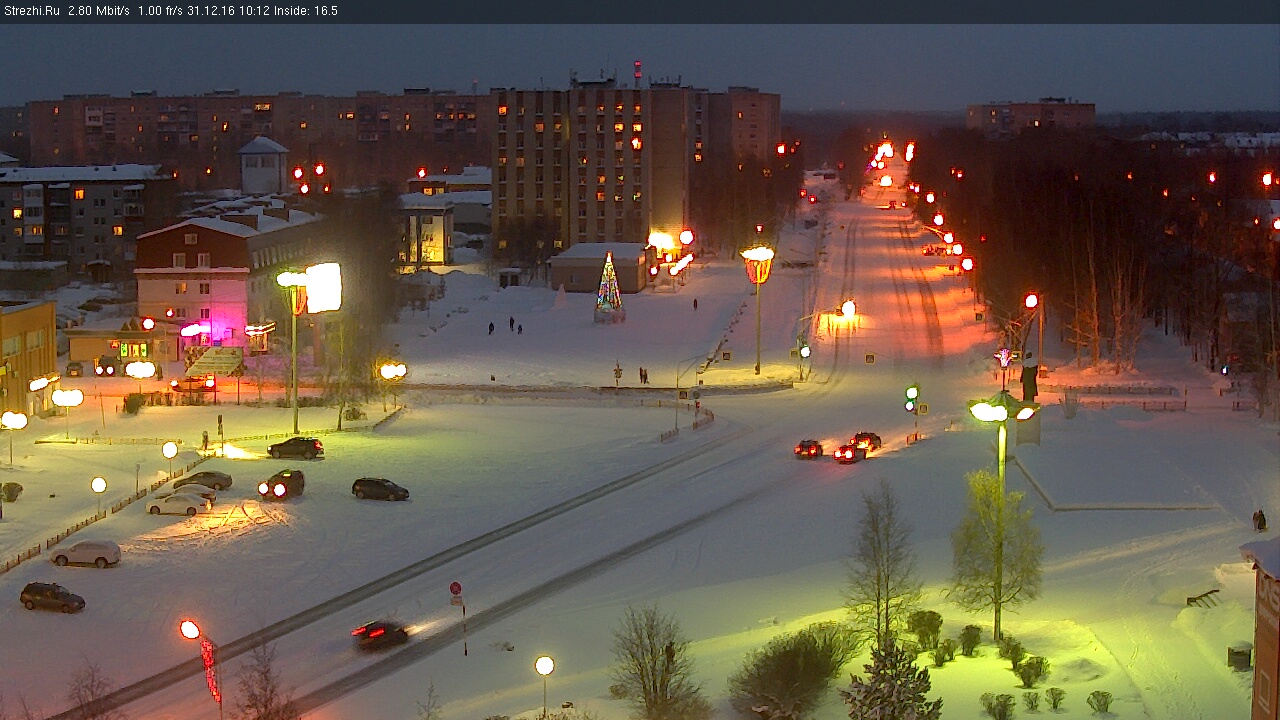Select the 2.80 Mbit/s bitrate readout
This screenshot has height=720, width=1280.
99,11
